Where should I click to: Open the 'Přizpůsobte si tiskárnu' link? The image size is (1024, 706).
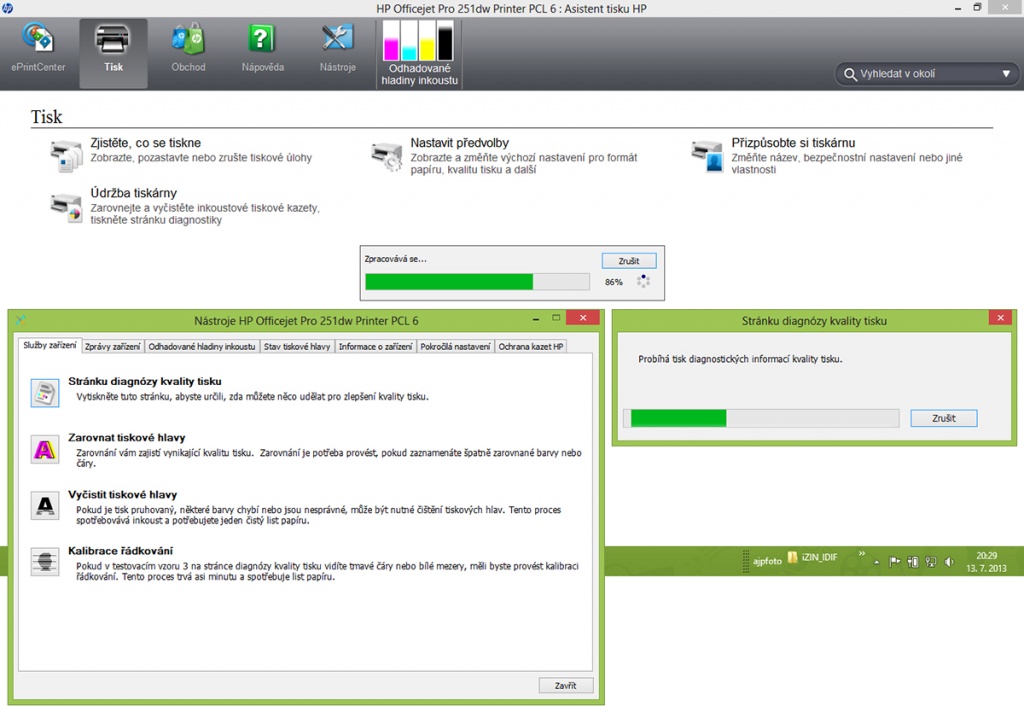click(793, 143)
